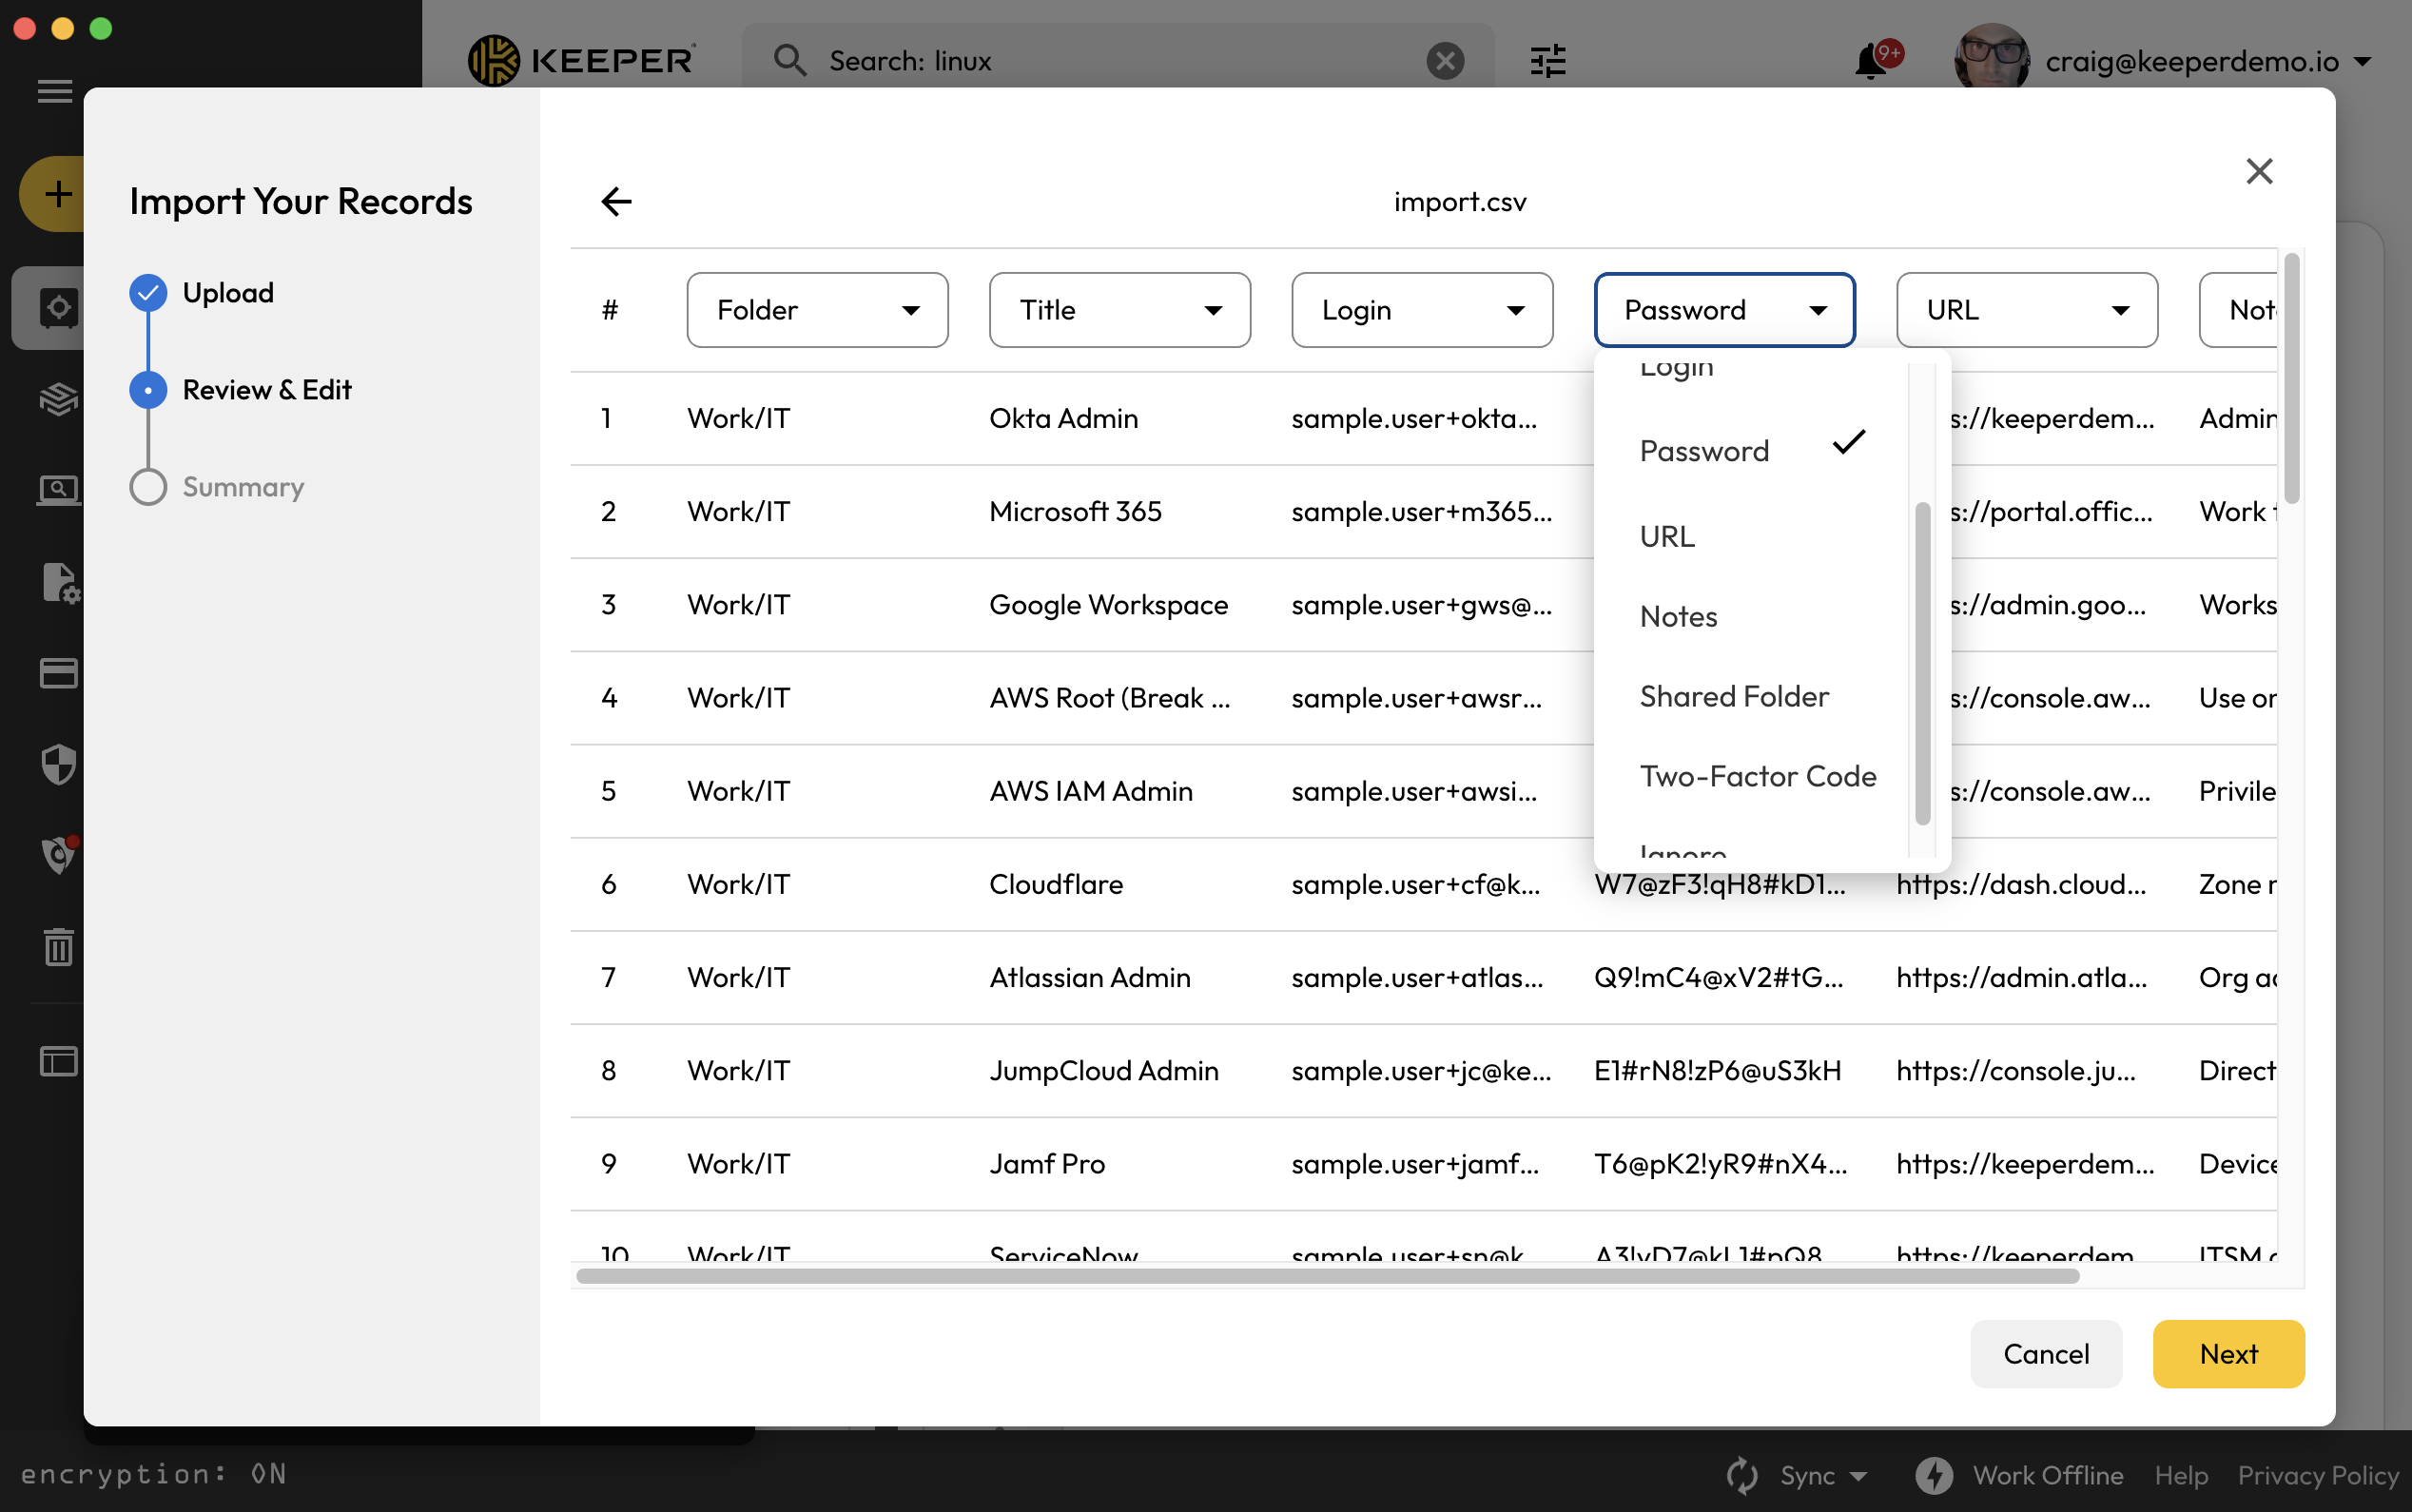Click the trash icon in sidebar
This screenshot has height=1512, width=2412.
[x=58, y=946]
